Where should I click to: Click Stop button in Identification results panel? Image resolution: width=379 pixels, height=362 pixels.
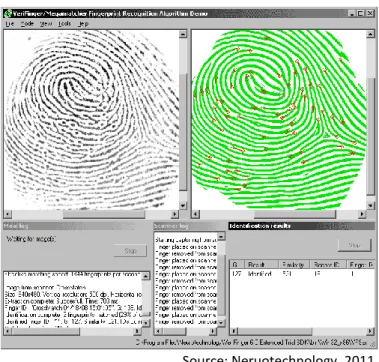point(354,245)
